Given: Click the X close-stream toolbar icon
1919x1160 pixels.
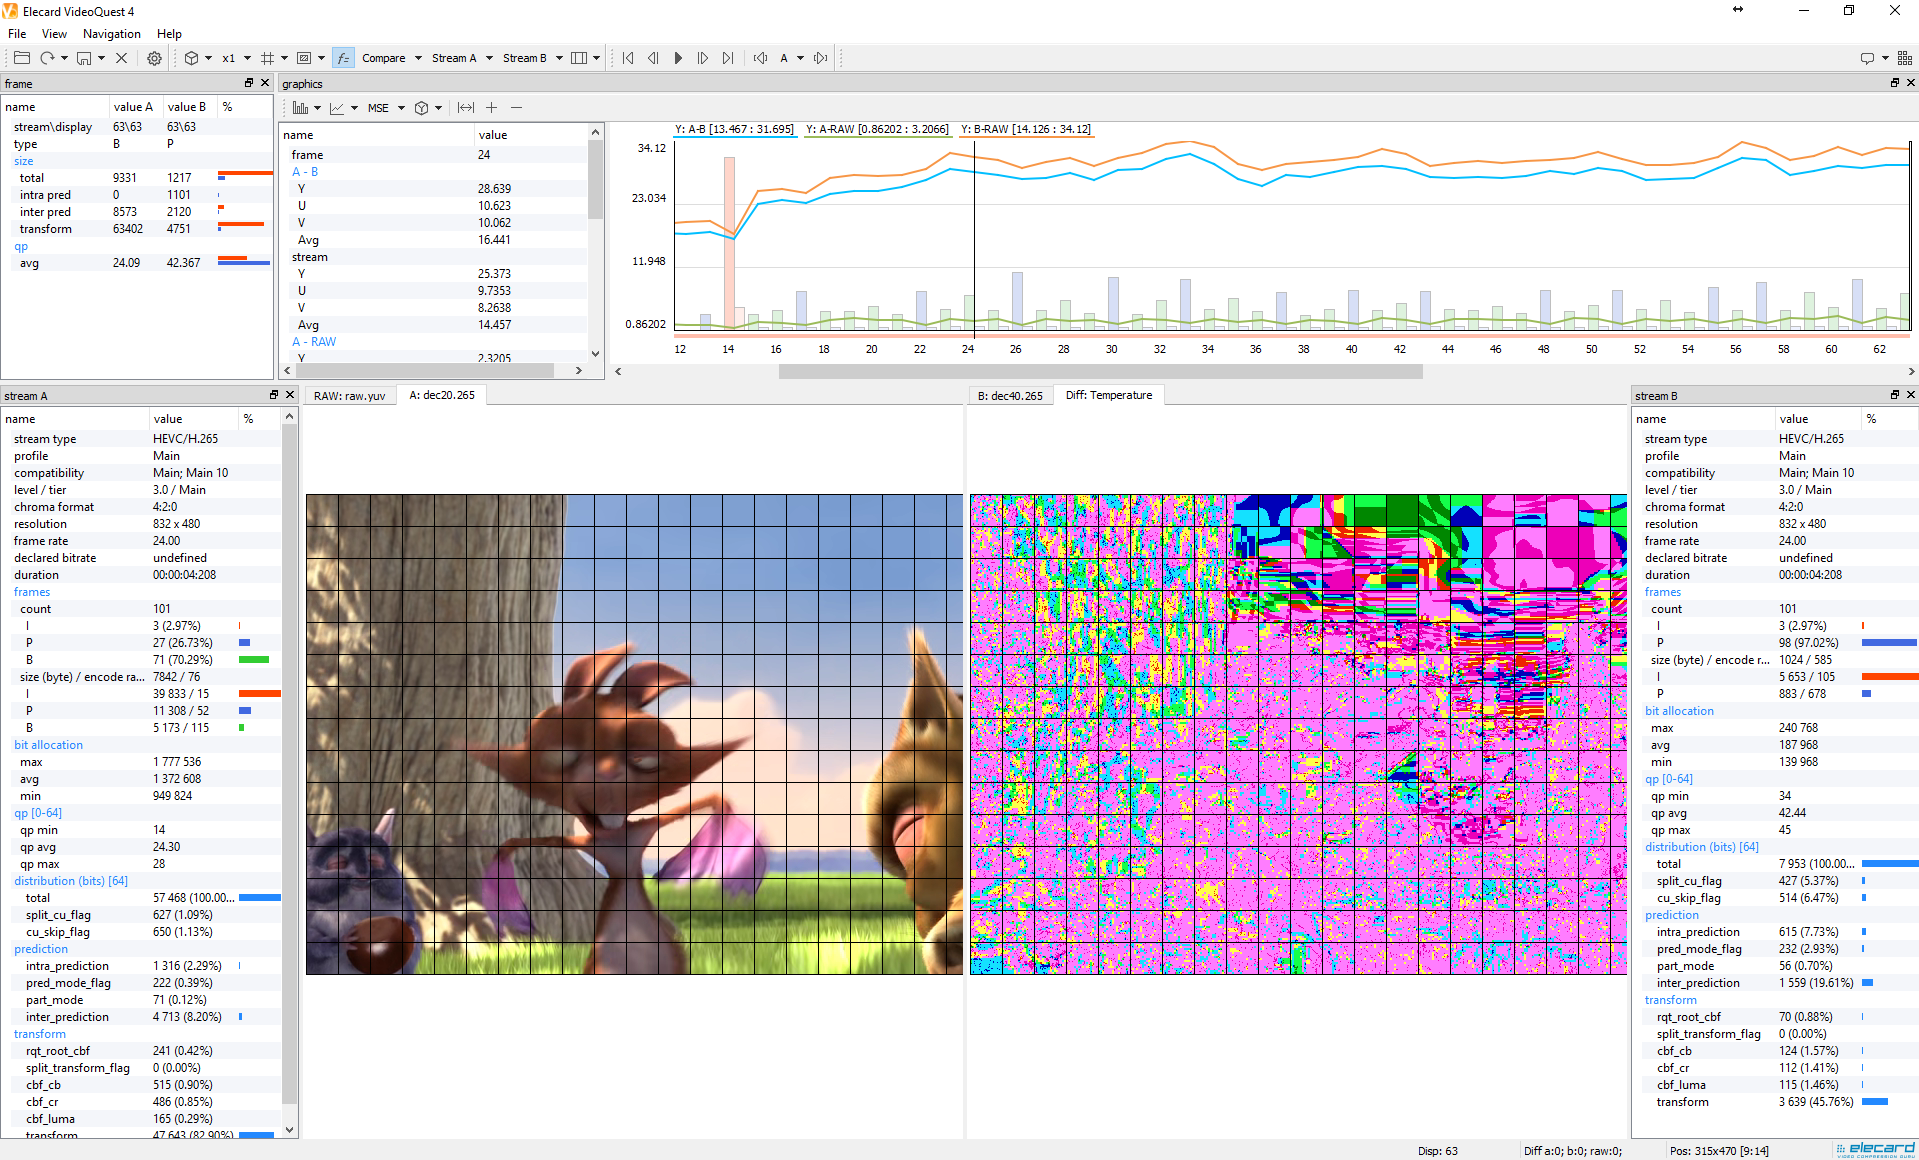Looking at the screenshot, I should (122, 58).
